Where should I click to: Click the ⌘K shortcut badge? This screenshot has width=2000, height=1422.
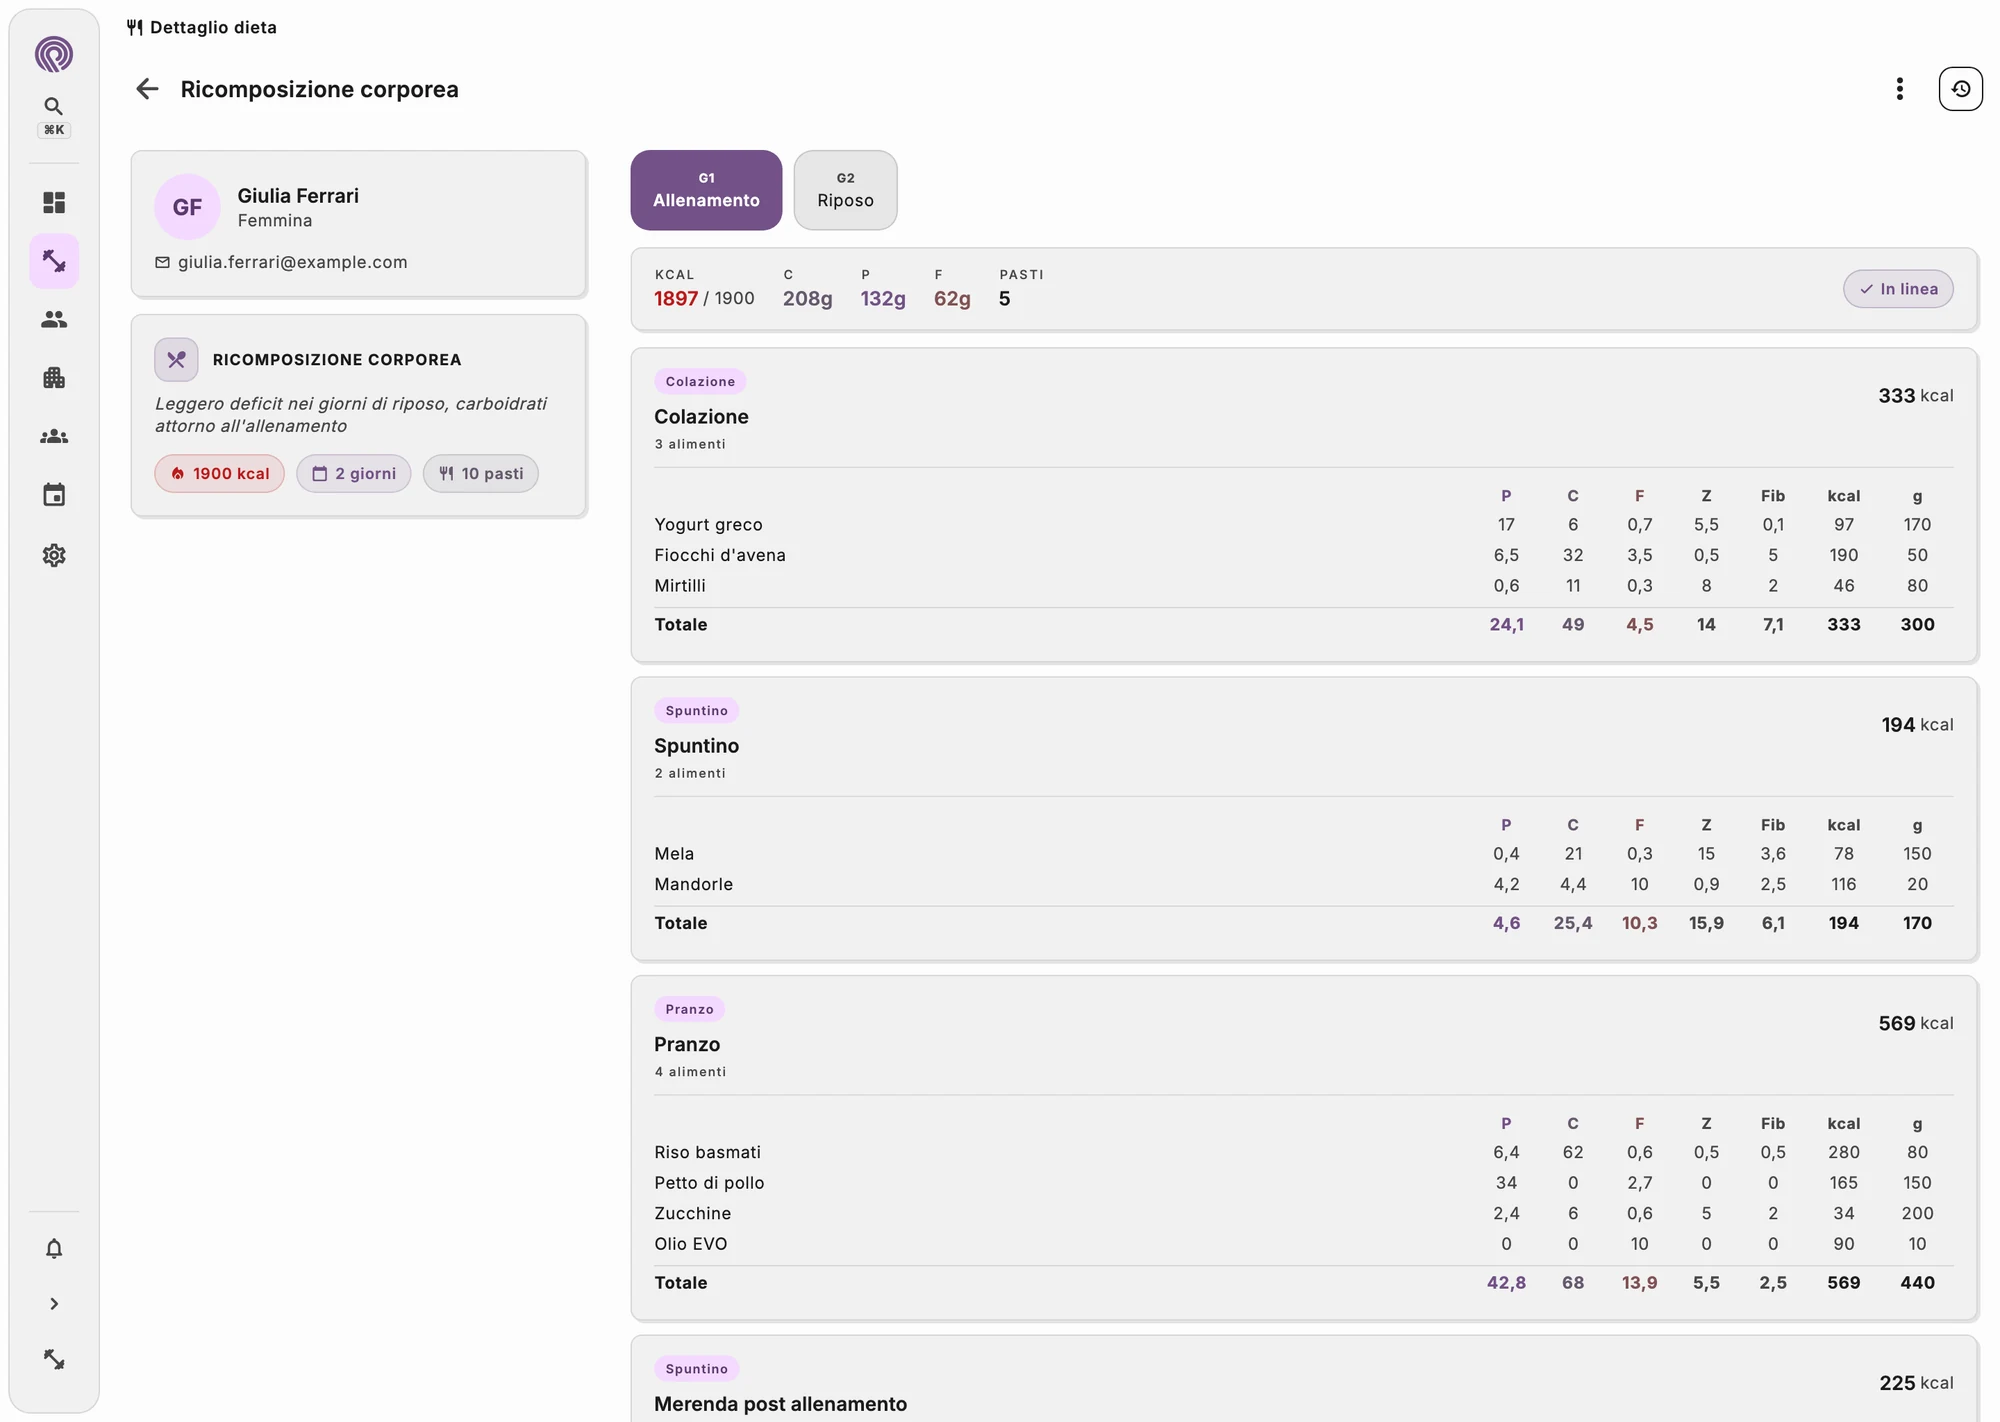pos(54,130)
